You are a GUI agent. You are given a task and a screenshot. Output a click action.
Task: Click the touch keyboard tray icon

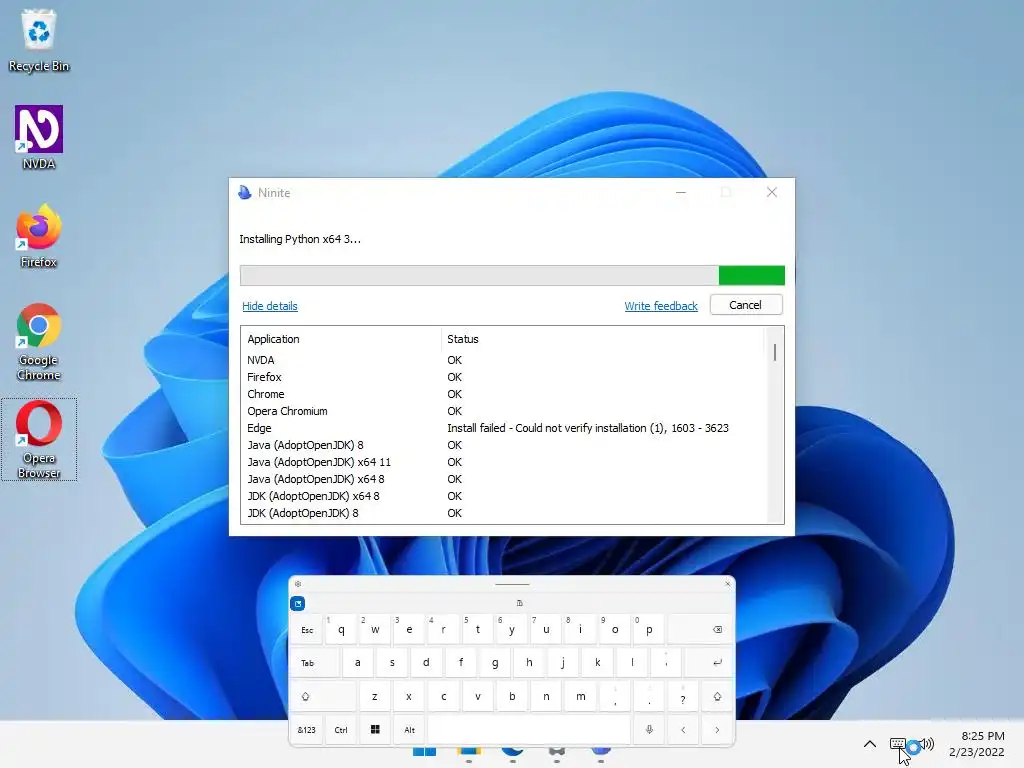pyautogui.click(x=898, y=744)
